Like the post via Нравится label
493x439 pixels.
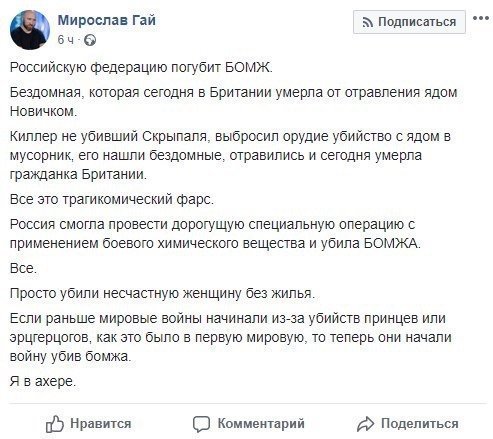click(x=101, y=424)
